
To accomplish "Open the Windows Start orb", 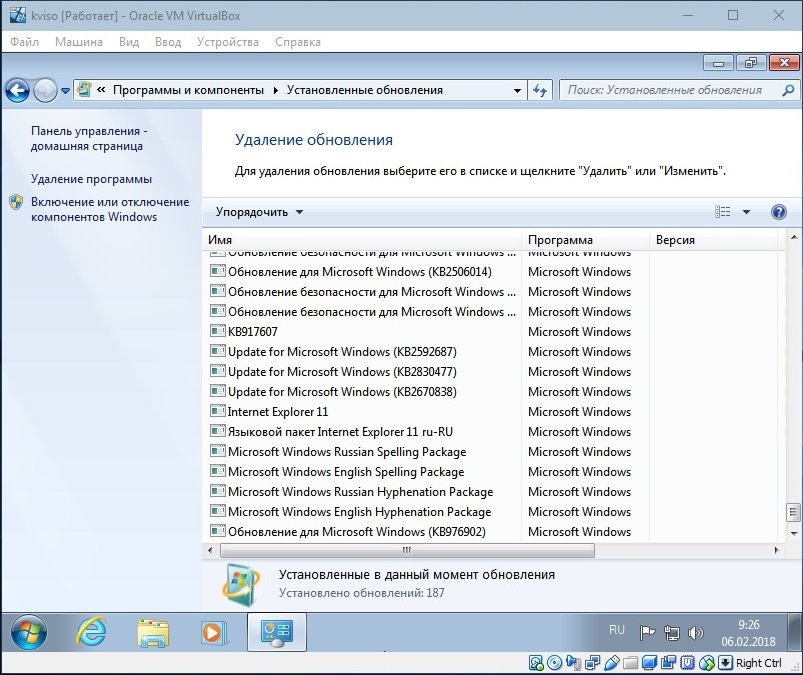I will coord(29,632).
